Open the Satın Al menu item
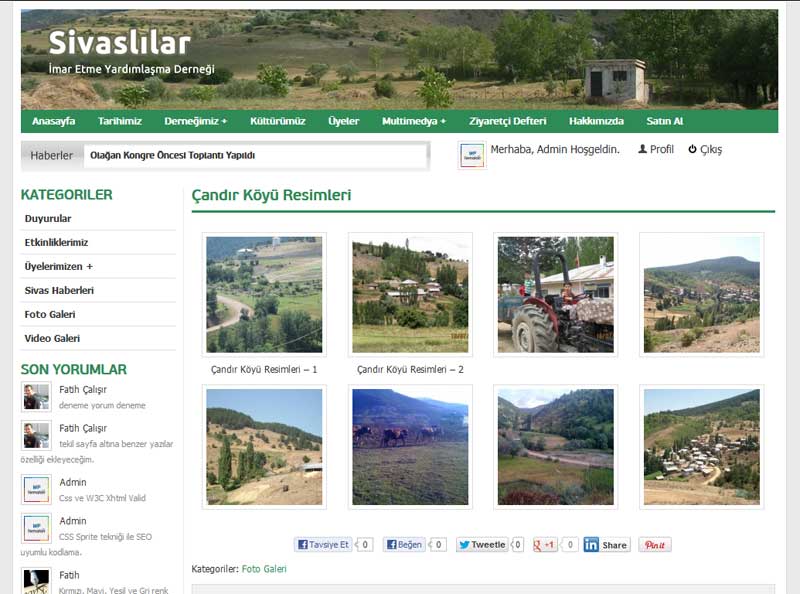Screen dimensions: 800x594 coord(664,121)
